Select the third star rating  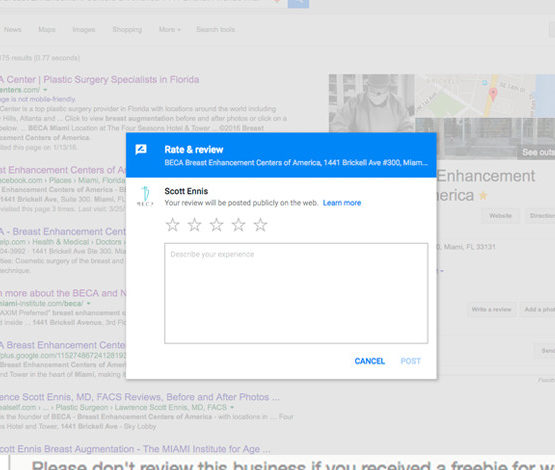coord(217,225)
